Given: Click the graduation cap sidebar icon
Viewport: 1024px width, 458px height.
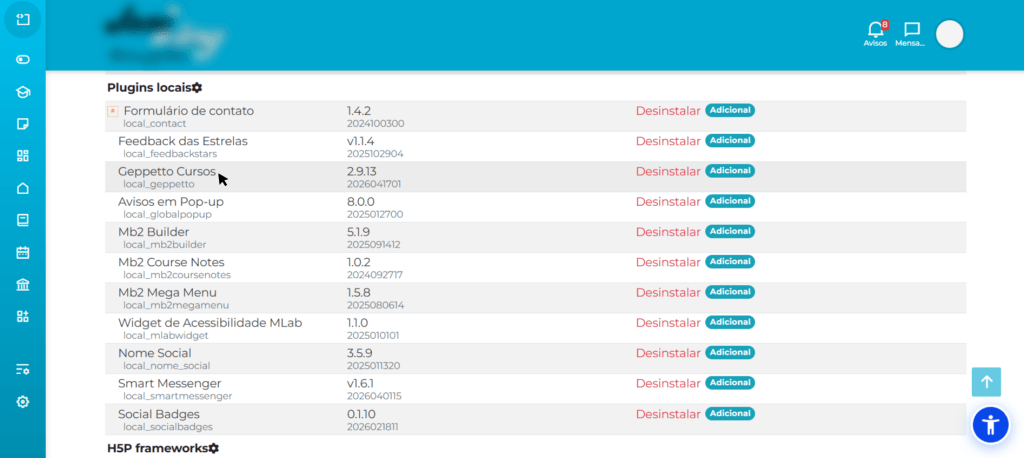Looking at the screenshot, I should tap(23, 92).
